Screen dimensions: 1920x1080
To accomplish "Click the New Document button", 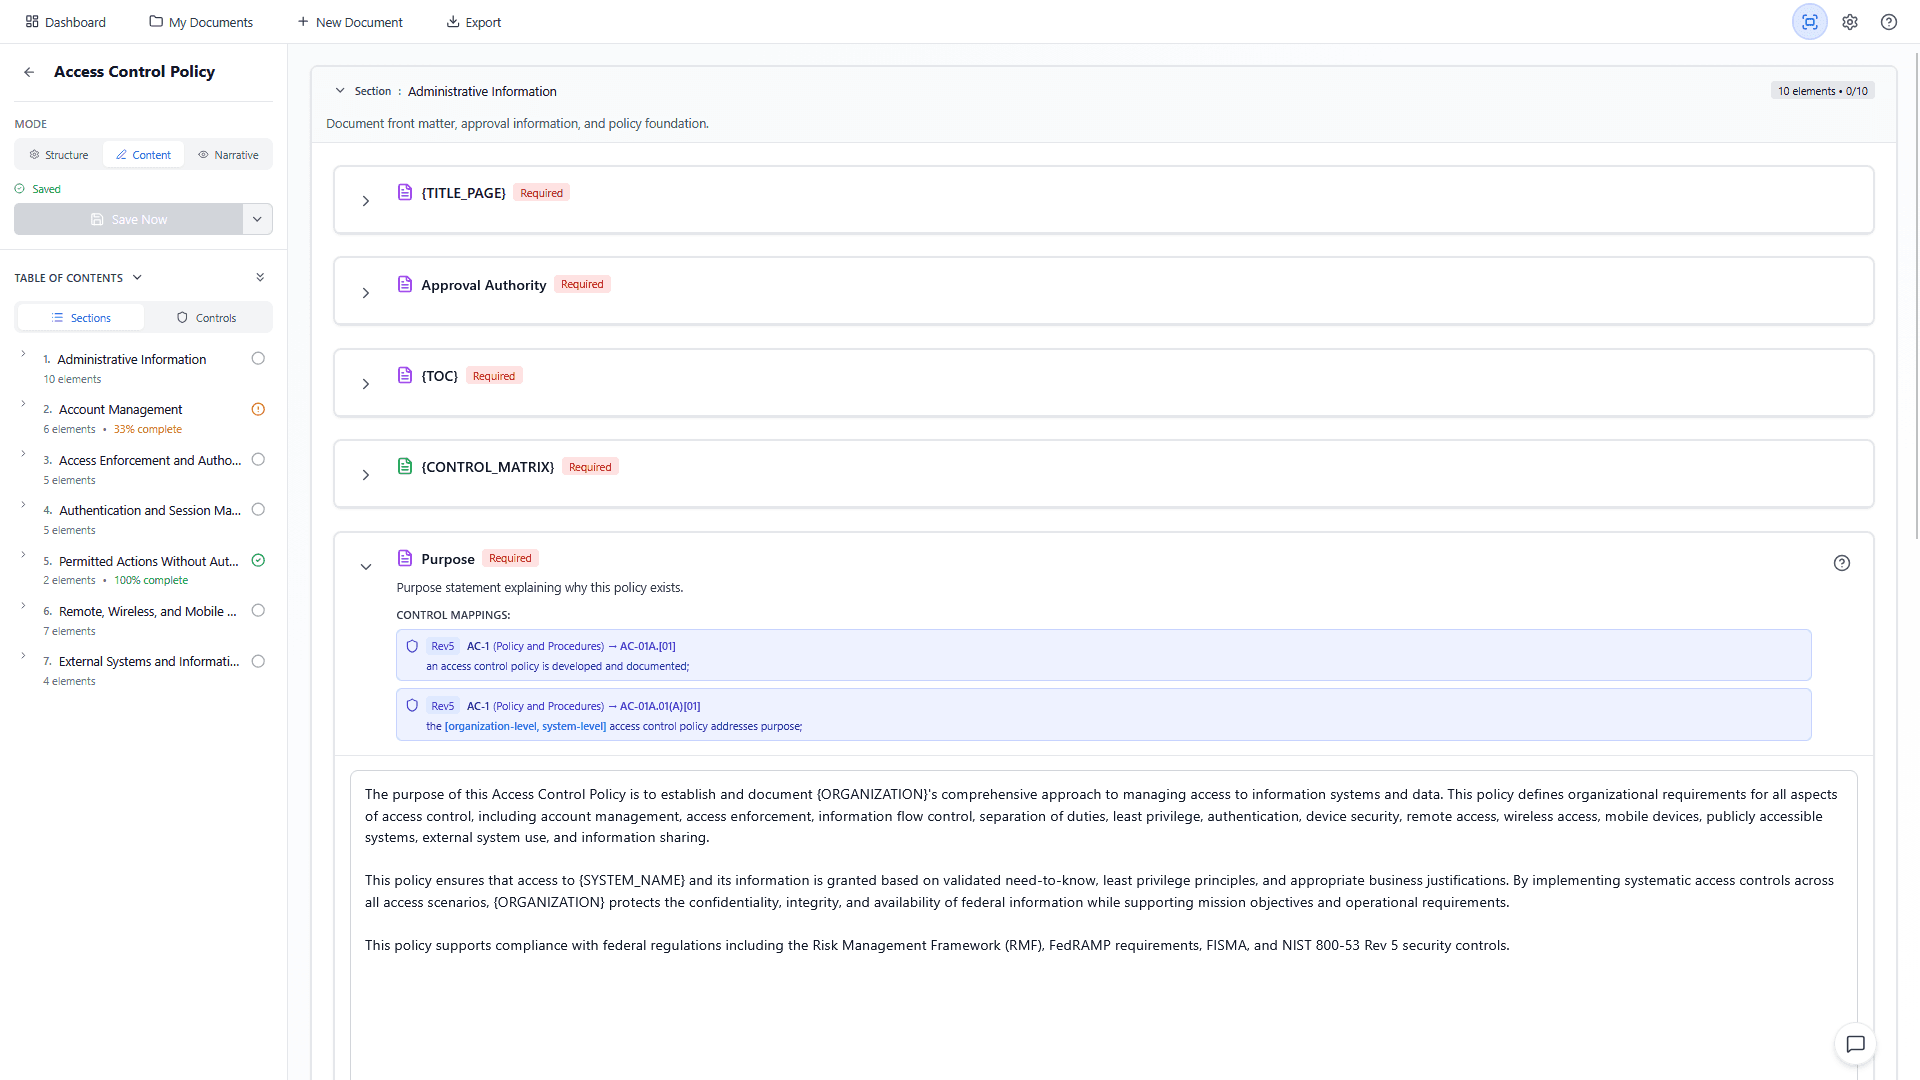I will [349, 21].
